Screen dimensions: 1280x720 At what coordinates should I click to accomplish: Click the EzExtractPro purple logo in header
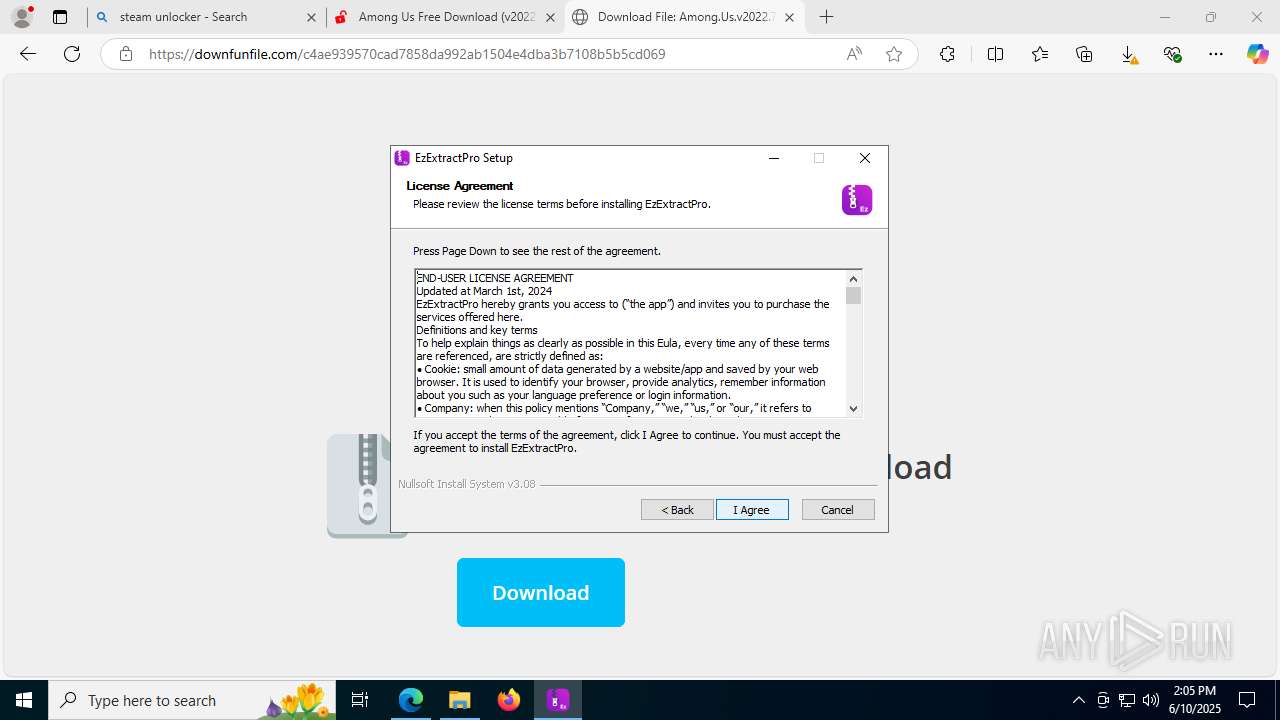tap(857, 200)
